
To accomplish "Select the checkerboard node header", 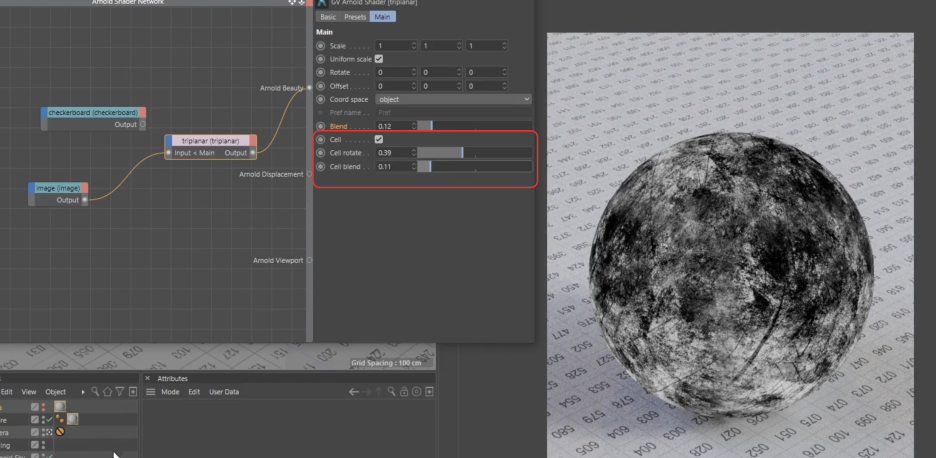I will [x=93, y=112].
